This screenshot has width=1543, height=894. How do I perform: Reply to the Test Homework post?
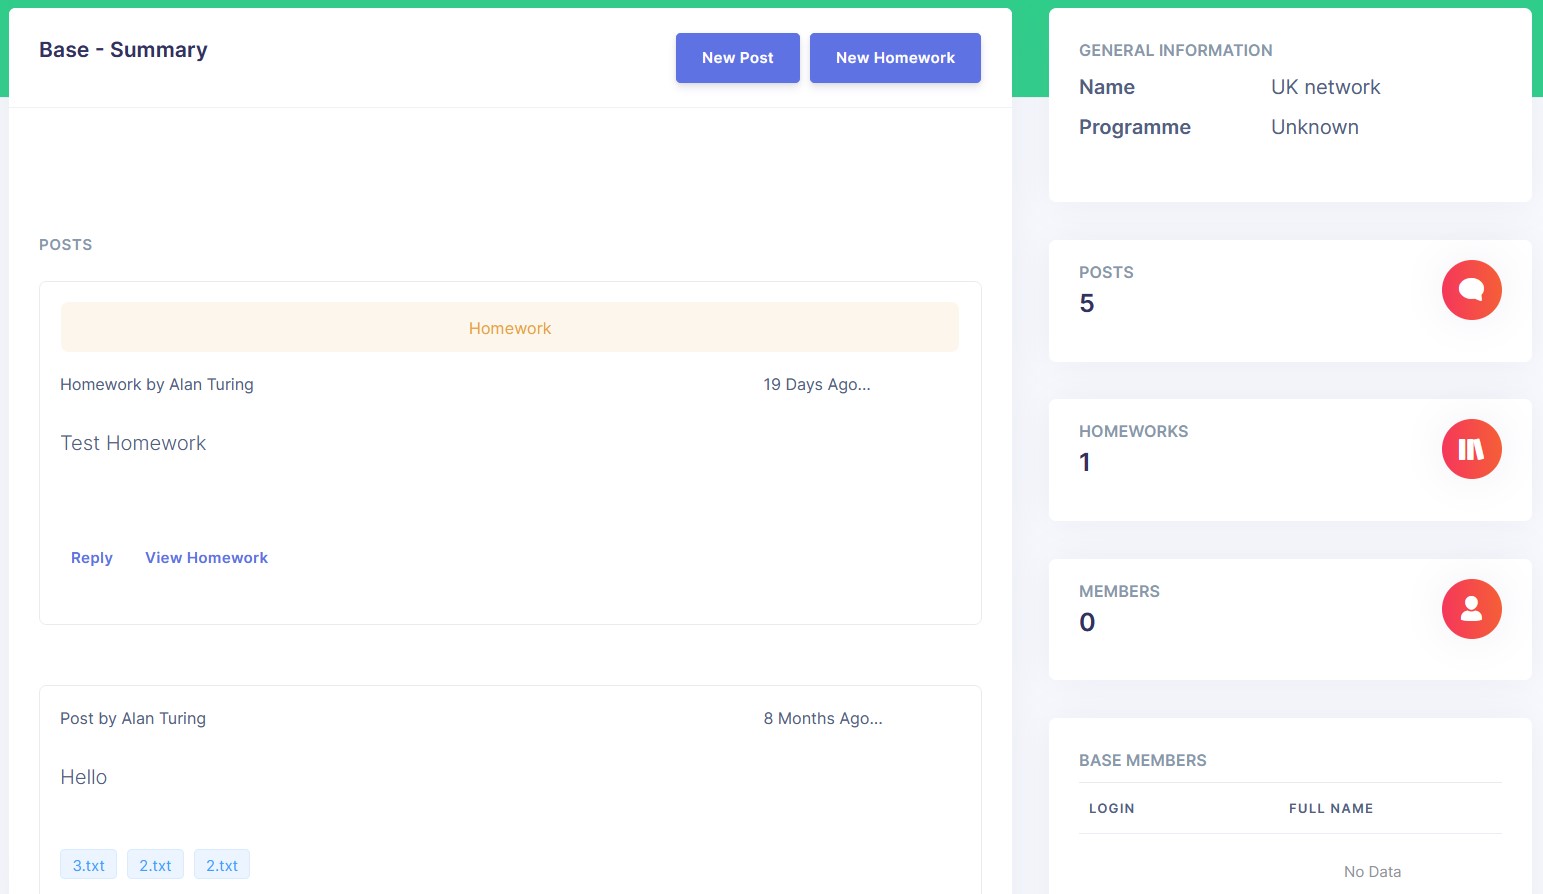click(92, 558)
